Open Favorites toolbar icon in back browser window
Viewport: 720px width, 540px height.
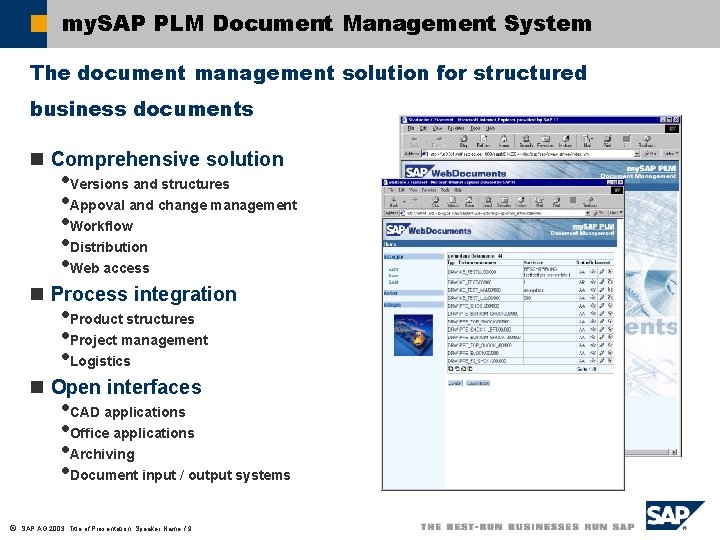tap(545, 141)
